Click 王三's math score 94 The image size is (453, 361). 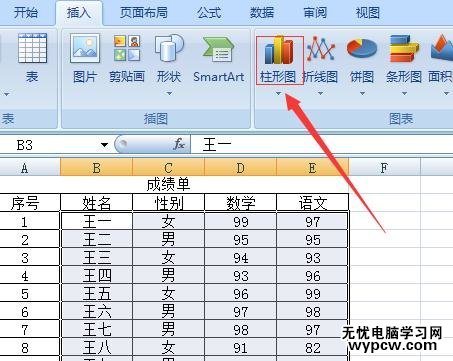(x=240, y=257)
